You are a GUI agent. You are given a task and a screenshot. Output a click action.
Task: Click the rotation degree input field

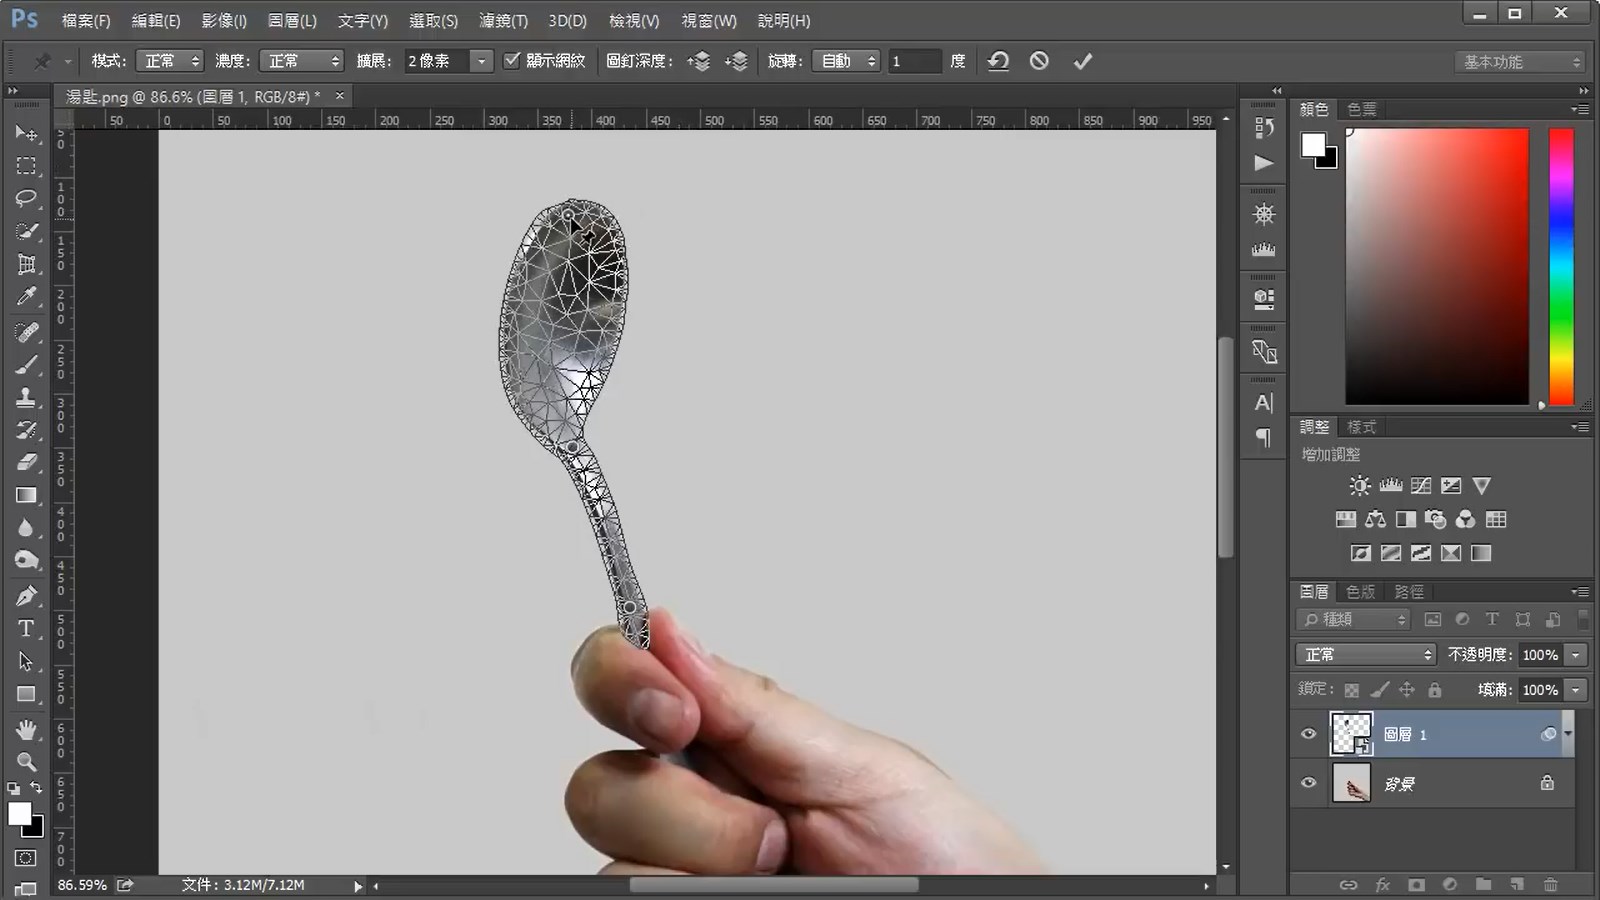coord(914,61)
